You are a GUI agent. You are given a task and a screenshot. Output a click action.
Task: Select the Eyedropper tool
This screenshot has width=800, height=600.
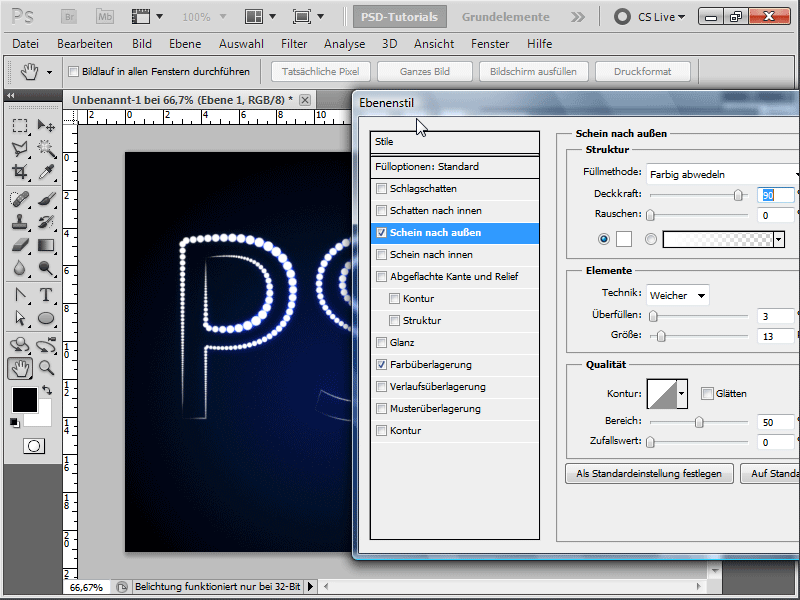click(x=46, y=172)
